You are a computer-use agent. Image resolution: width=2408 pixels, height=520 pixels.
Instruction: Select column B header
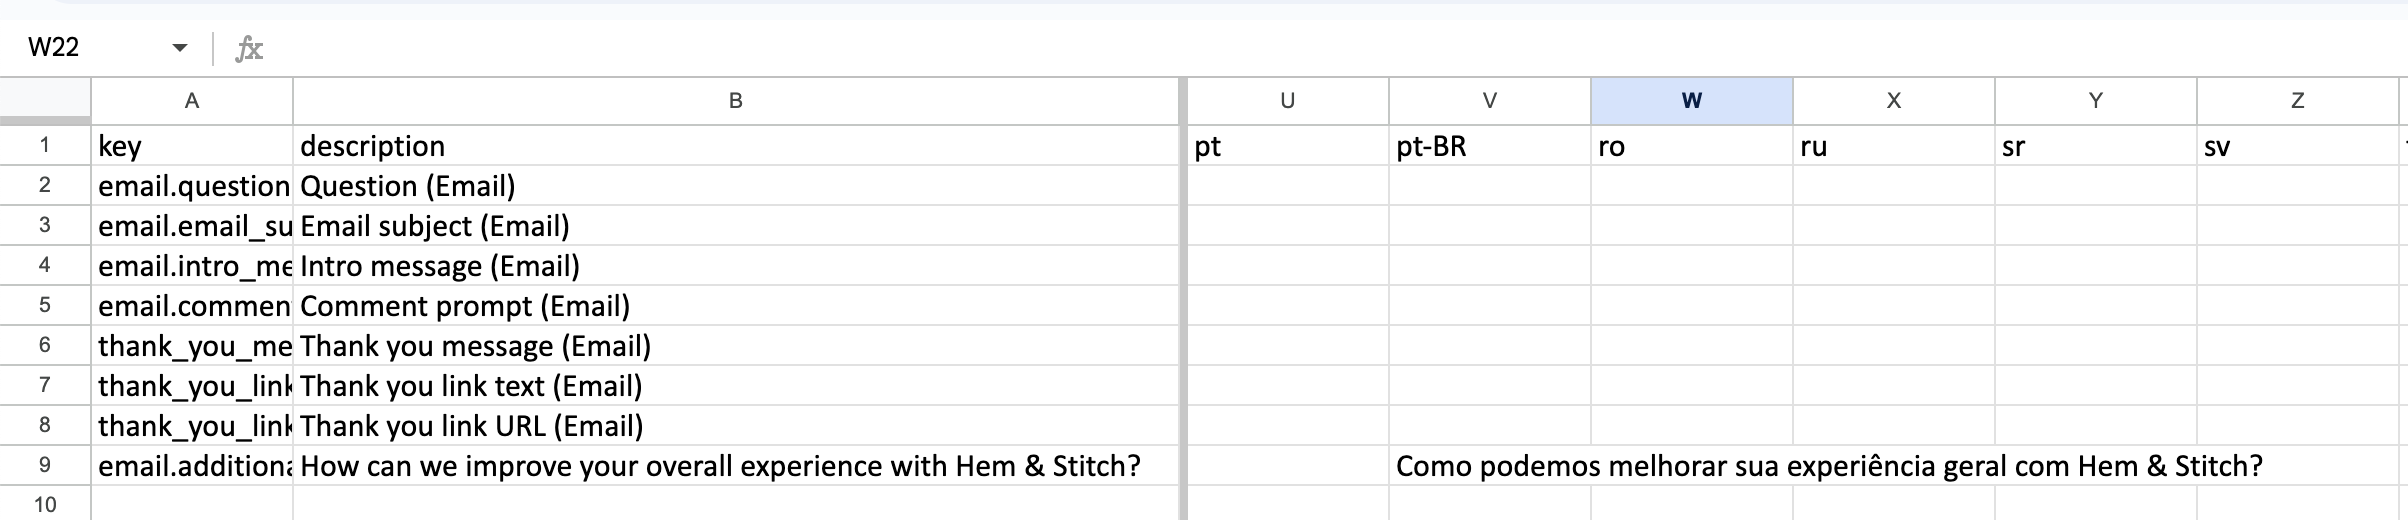[736, 100]
